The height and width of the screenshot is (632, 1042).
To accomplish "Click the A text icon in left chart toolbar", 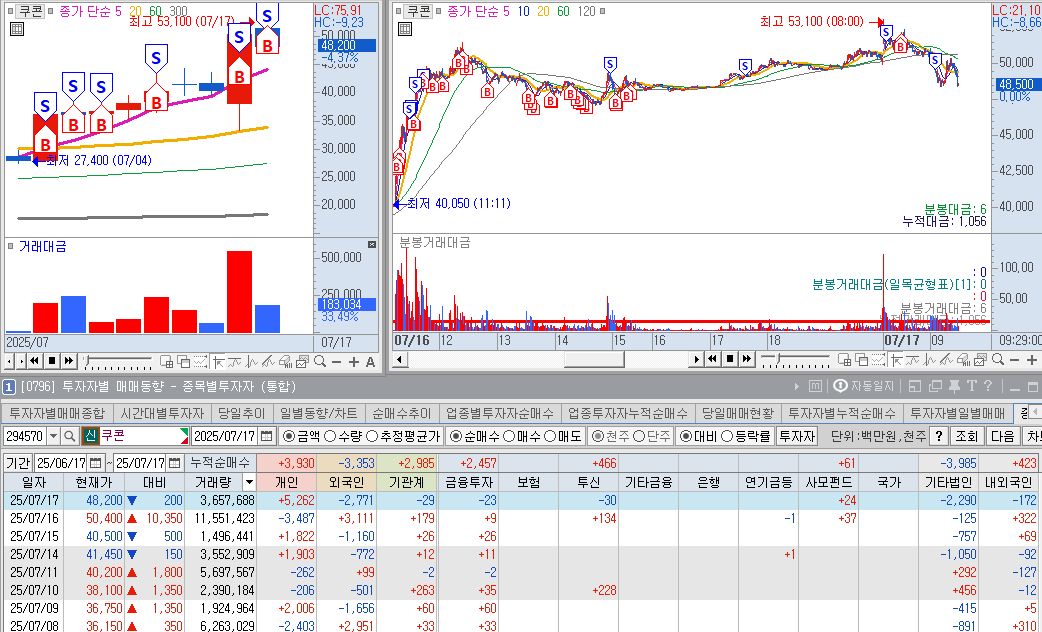I will [x=370, y=362].
